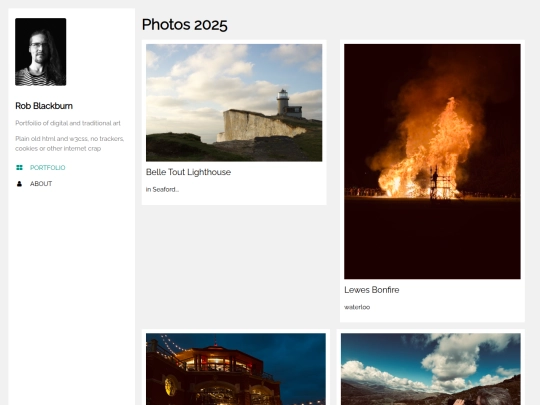Select 'Plain old html and w3css' paragraph

pos(70,144)
